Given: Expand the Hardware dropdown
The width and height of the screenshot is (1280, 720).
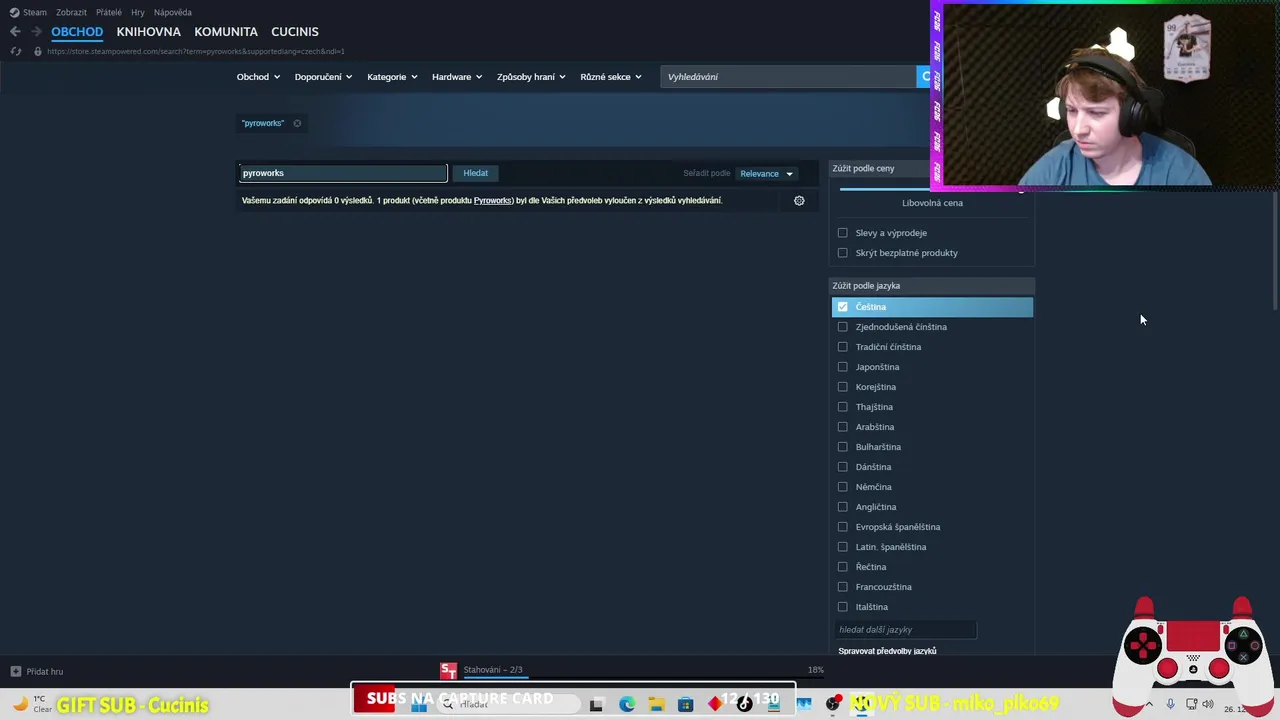Looking at the screenshot, I should pos(457,77).
